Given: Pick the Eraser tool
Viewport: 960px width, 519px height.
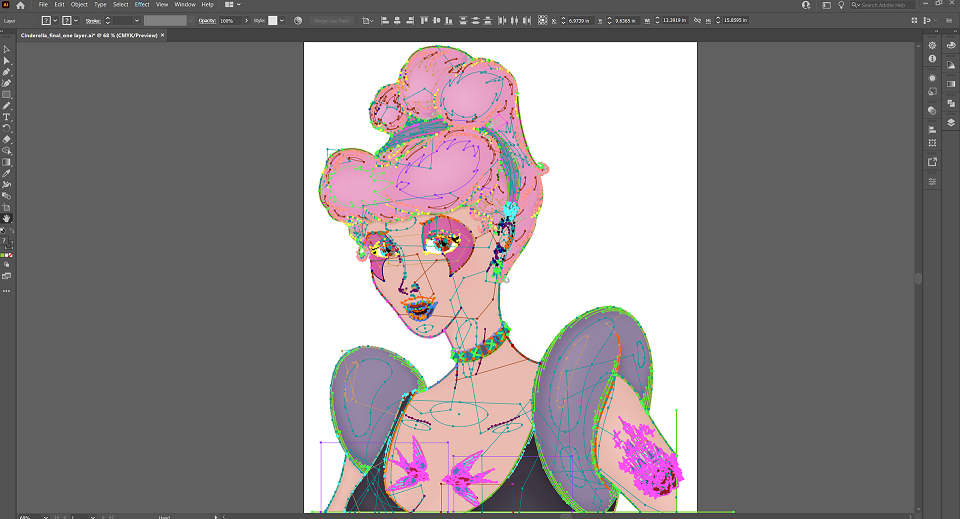Looking at the screenshot, I should coord(7,140).
